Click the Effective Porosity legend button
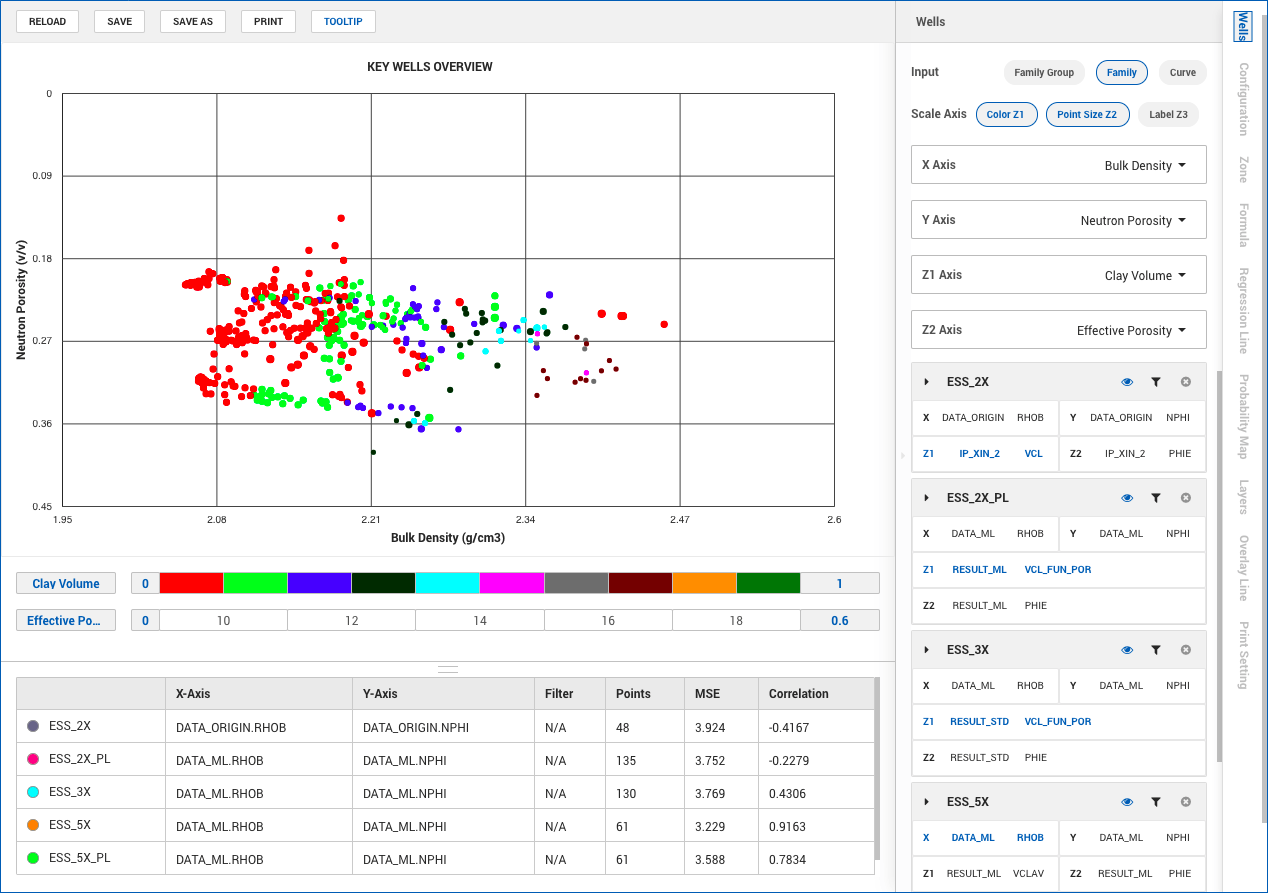Image resolution: width=1268 pixels, height=893 pixels. (x=66, y=621)
